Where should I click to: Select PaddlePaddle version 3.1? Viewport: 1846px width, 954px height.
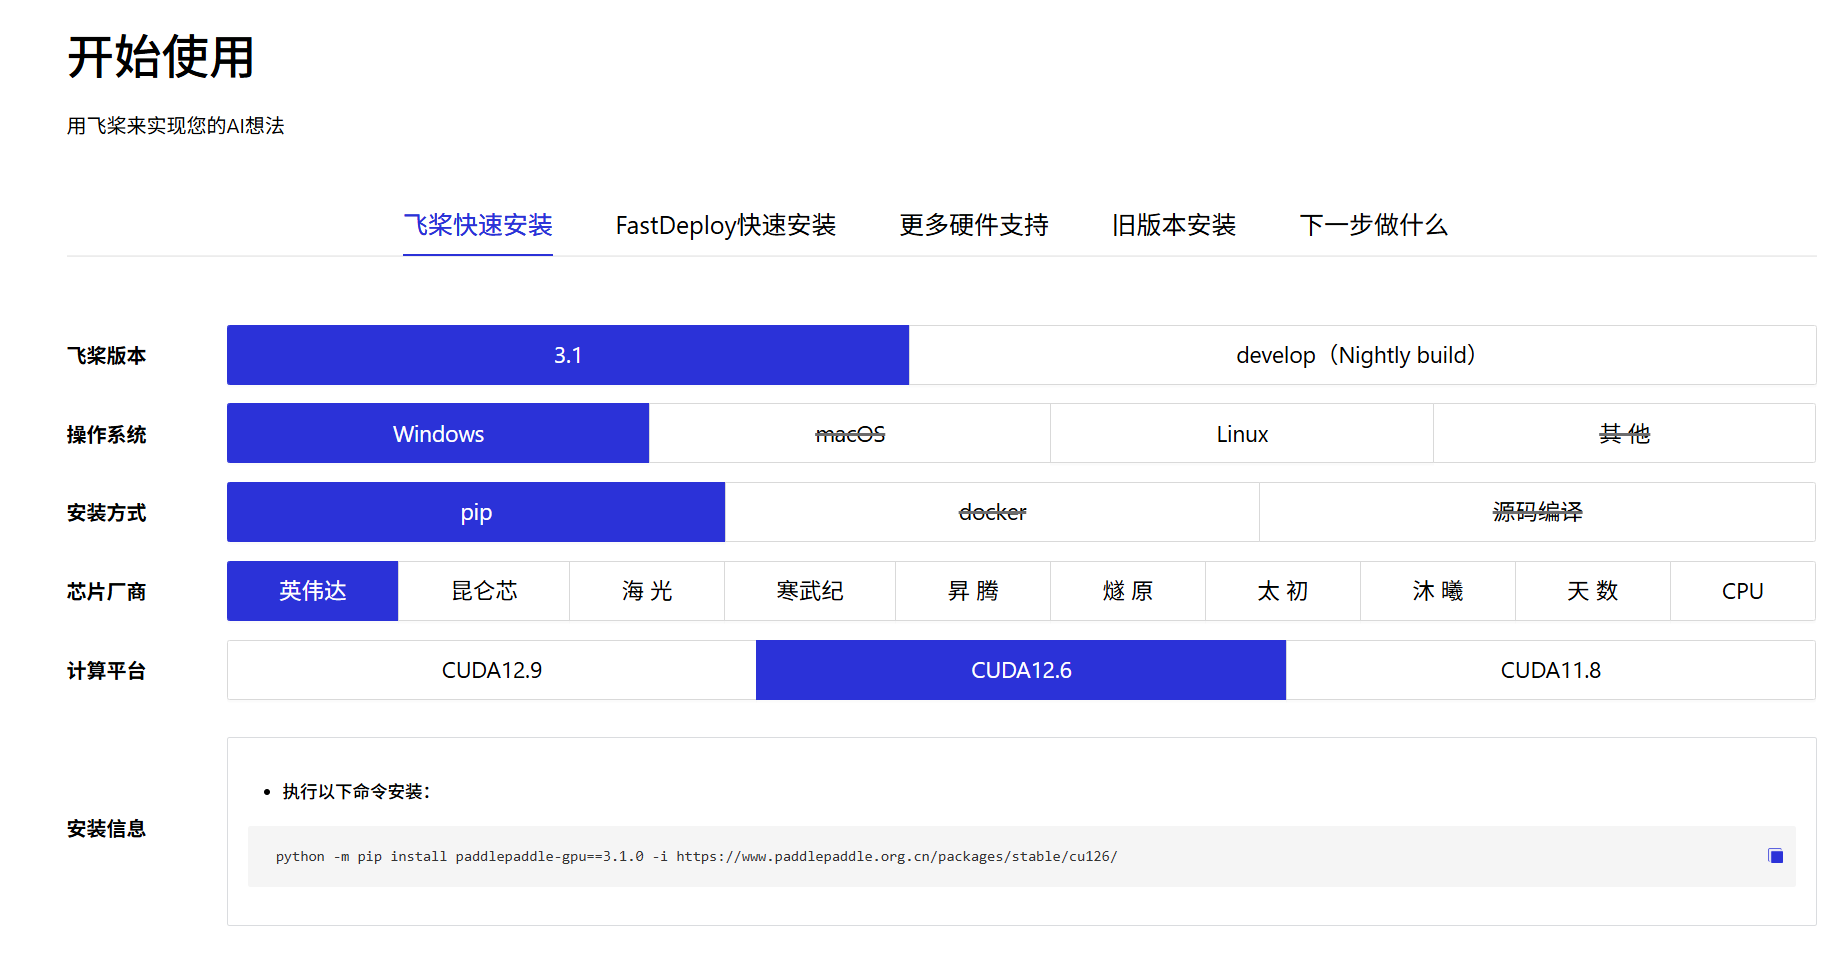point(567,355)
